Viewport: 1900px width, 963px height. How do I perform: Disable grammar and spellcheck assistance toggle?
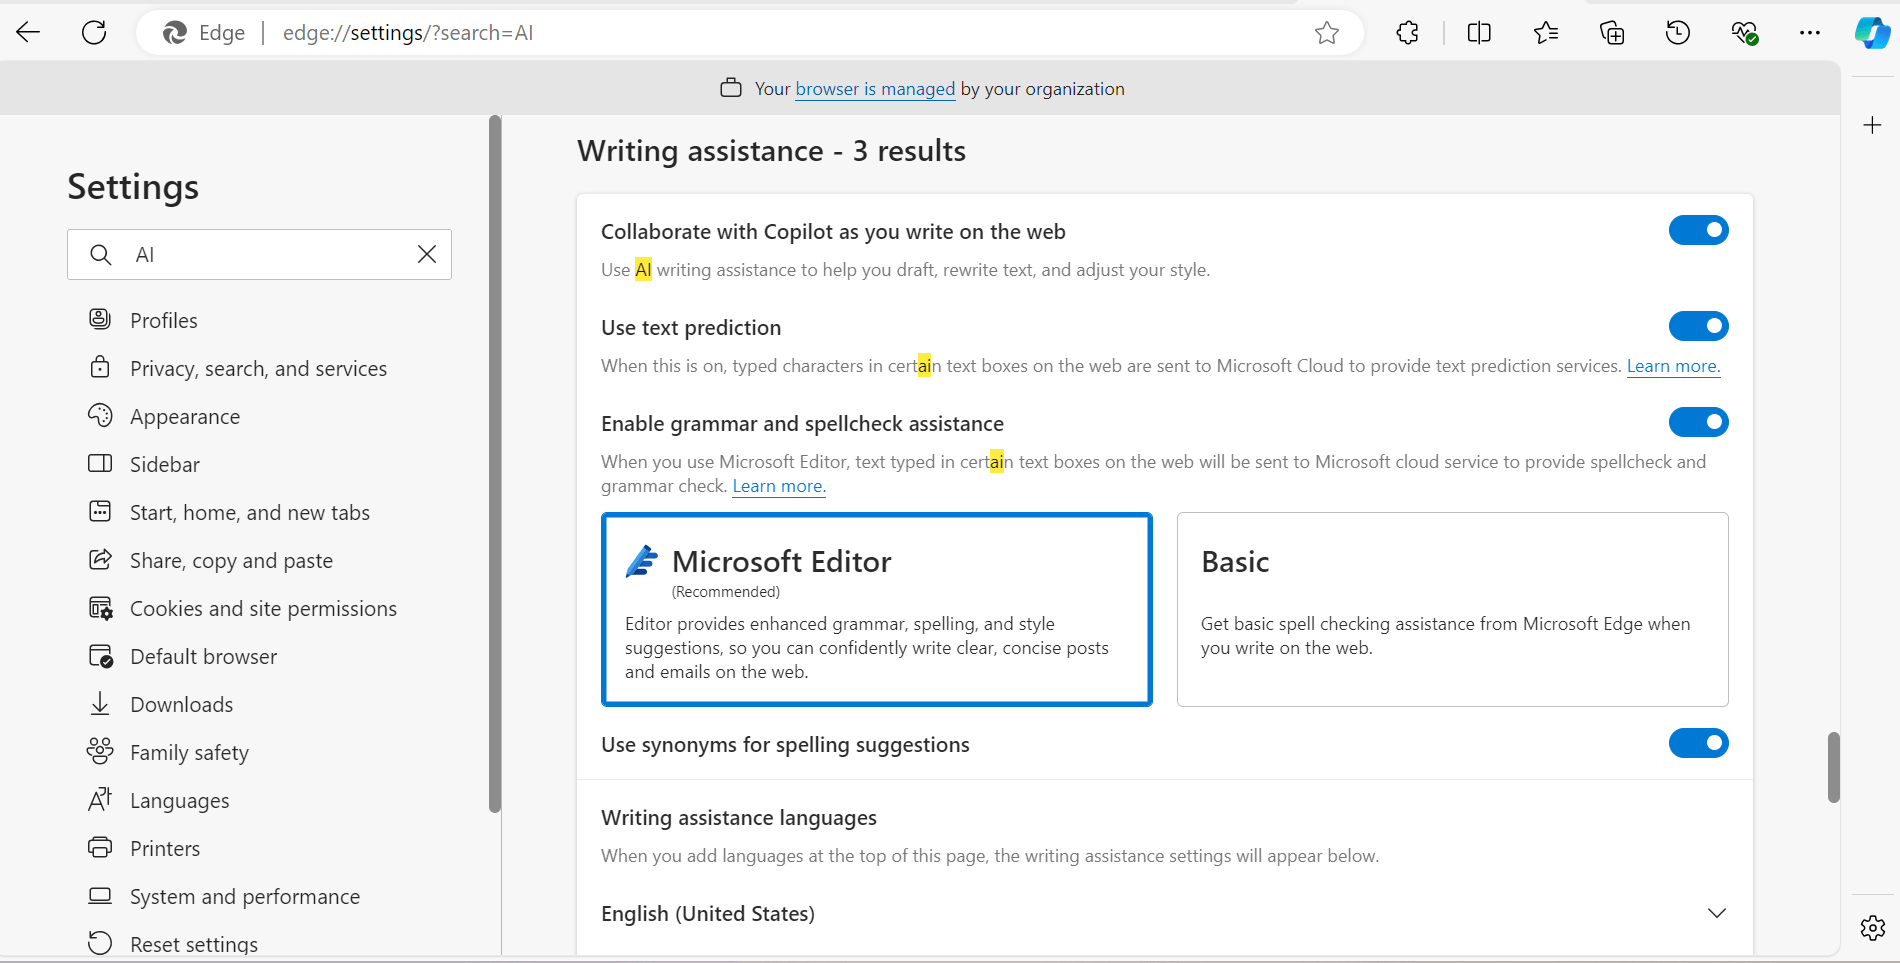point(1698,422)
